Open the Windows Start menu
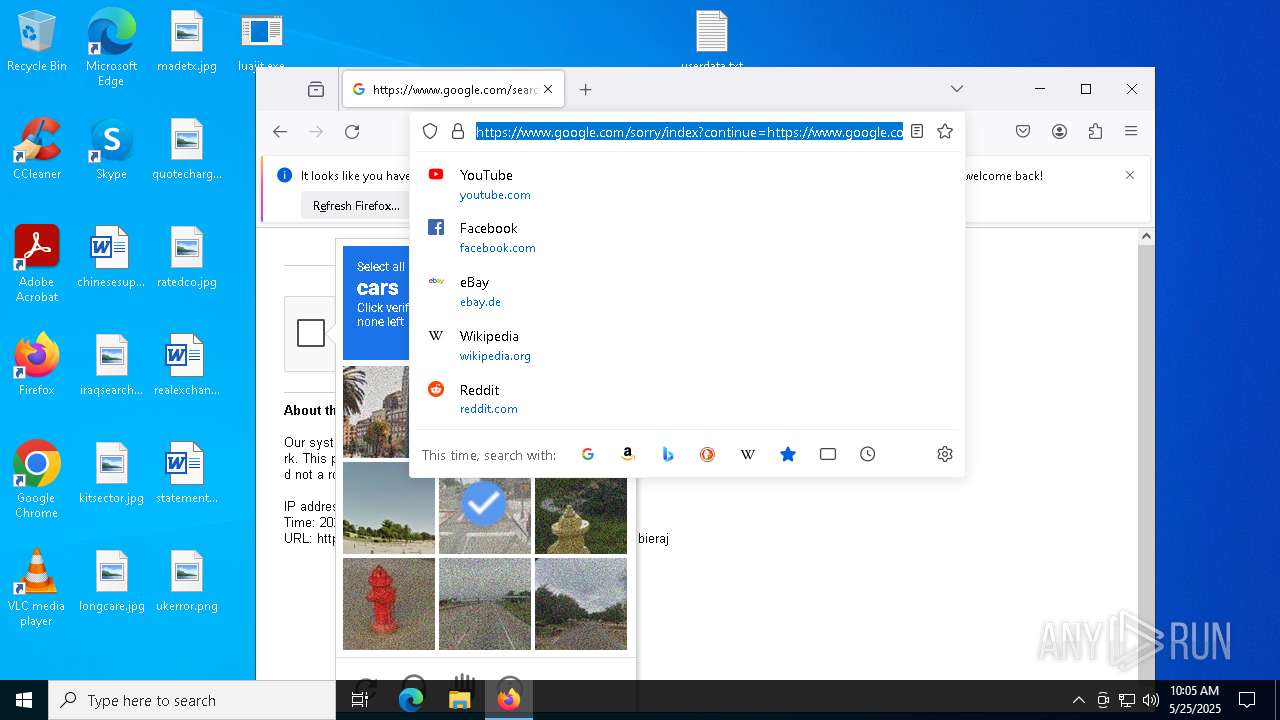This screenshot has height=720, width=1280. (x=24, y=700)
